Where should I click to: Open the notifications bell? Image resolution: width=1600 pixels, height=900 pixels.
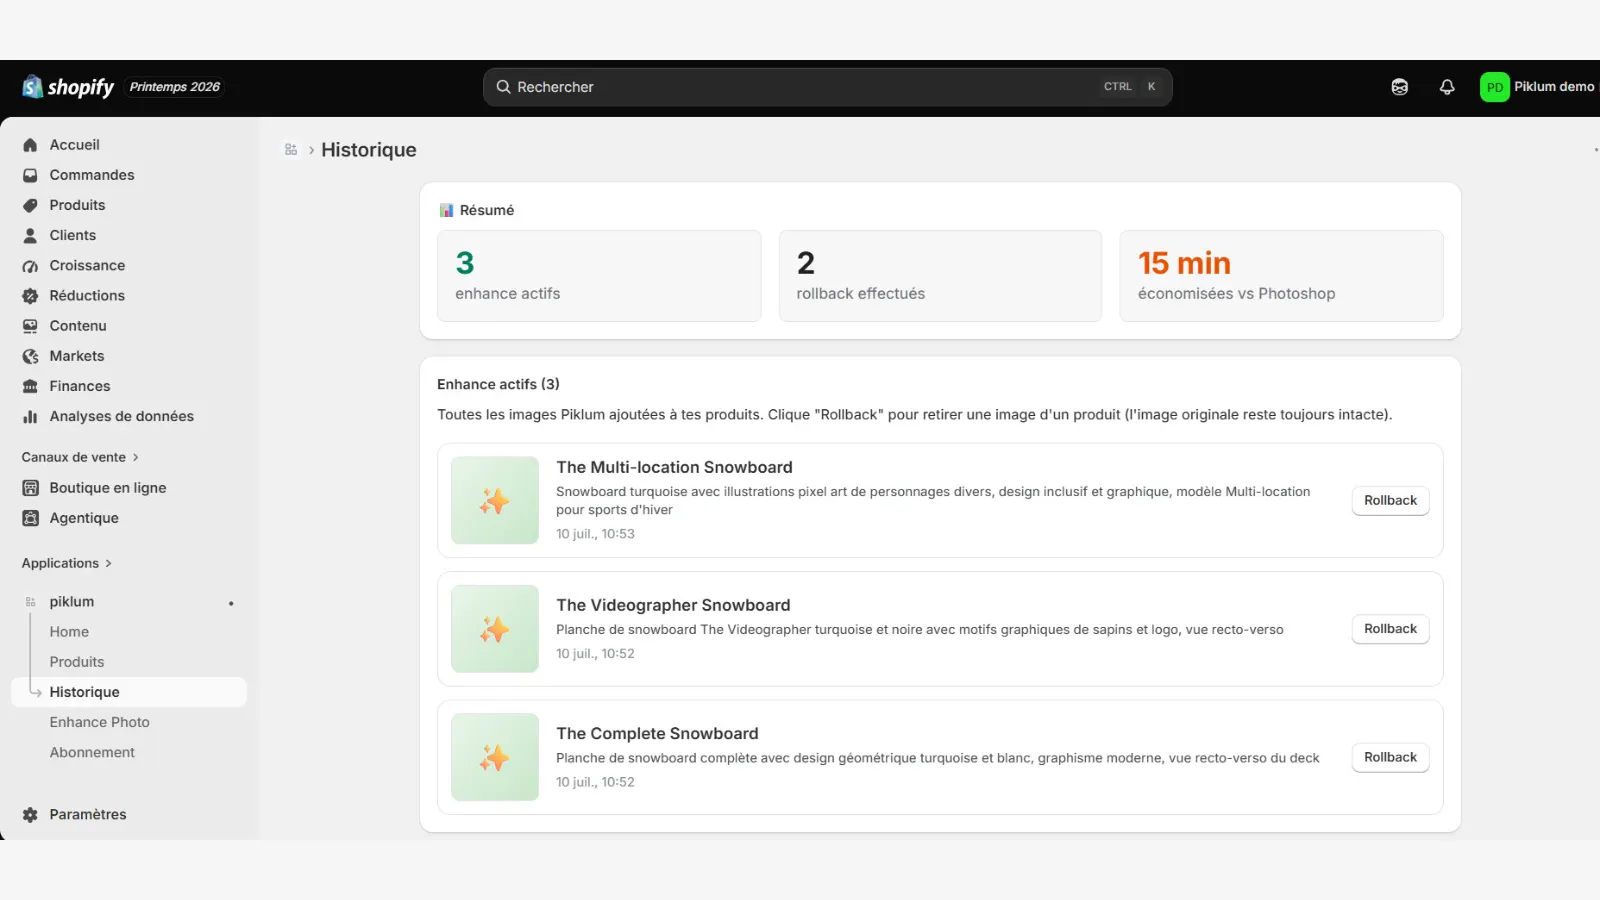click(x=1447, y=87)
